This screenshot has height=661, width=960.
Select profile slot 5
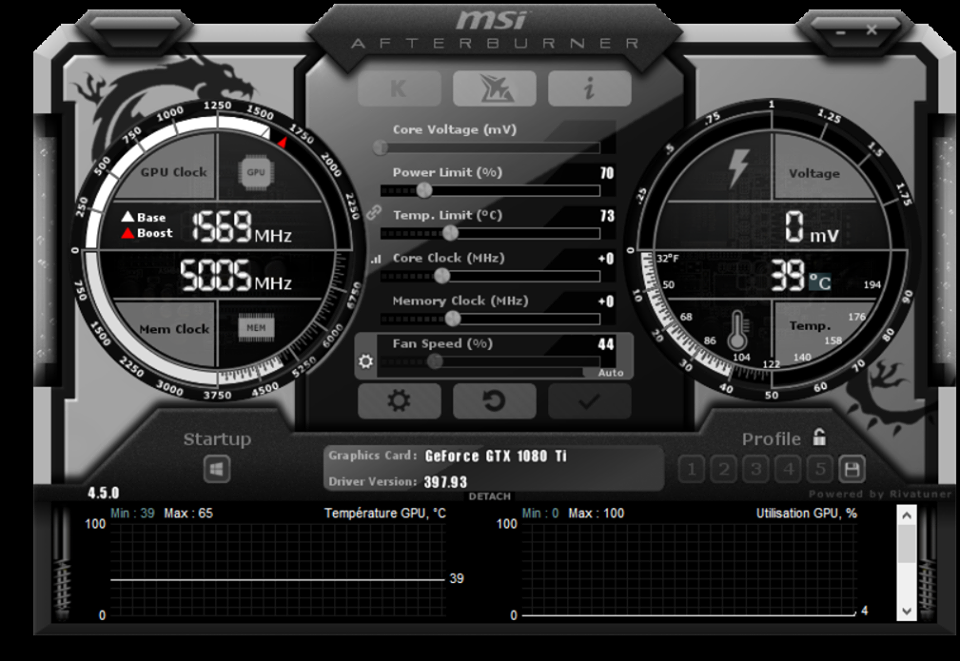click(820, 469)
